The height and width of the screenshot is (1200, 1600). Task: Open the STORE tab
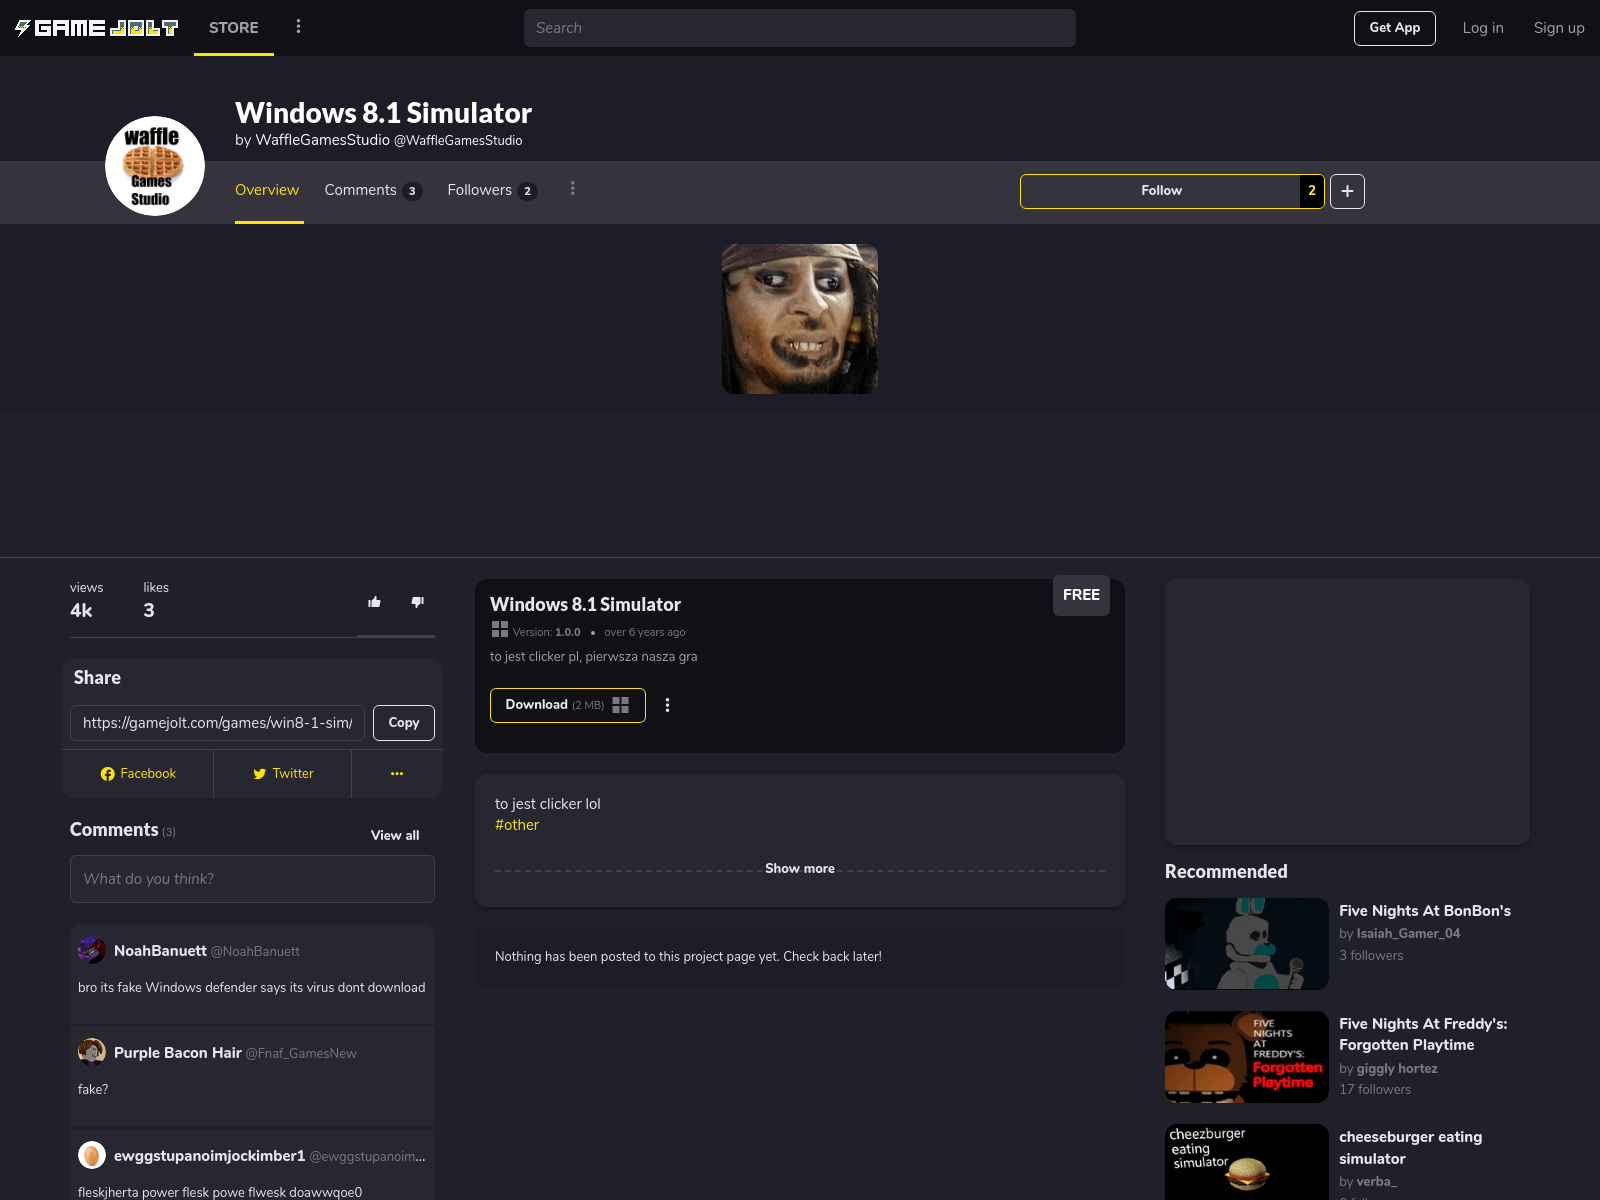click(234, 28)
